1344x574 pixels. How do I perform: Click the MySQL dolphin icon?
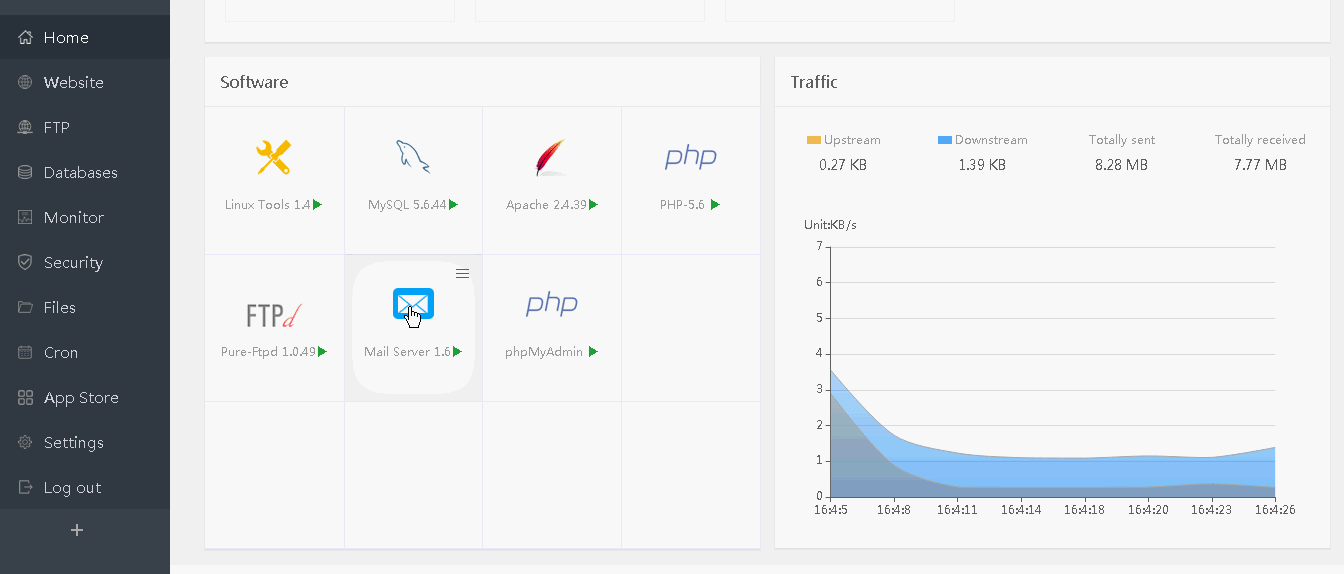click(x=412, y=157)
